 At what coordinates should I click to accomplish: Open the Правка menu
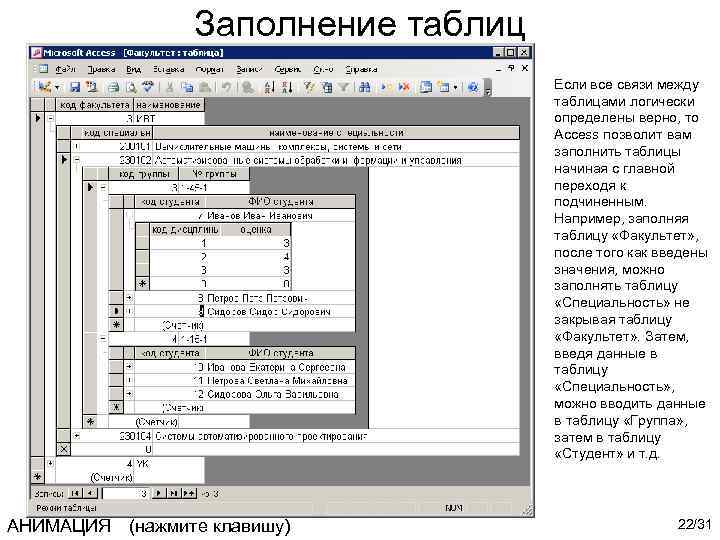(101, 69)
